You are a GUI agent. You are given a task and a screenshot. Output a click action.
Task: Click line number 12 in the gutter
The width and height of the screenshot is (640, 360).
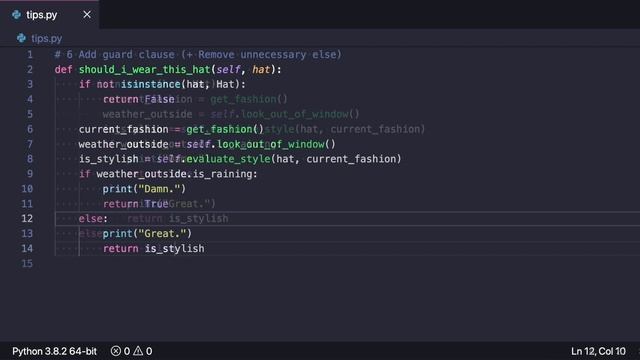27,218
